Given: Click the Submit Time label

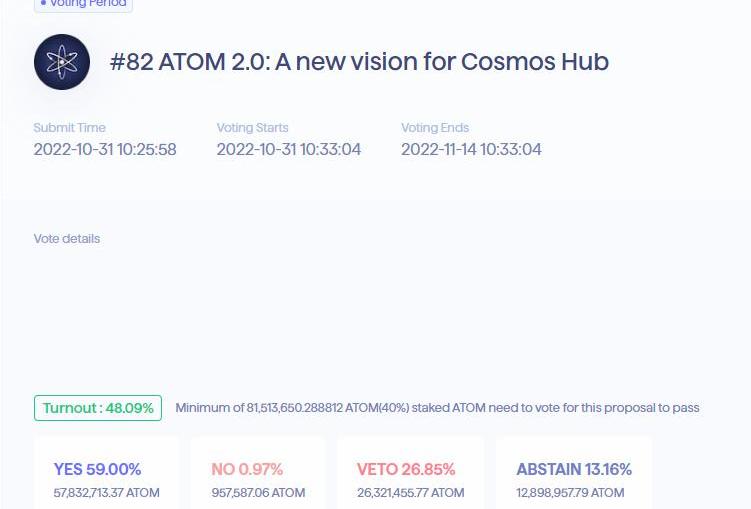Looking at the screenshot, I should [69, 128].
